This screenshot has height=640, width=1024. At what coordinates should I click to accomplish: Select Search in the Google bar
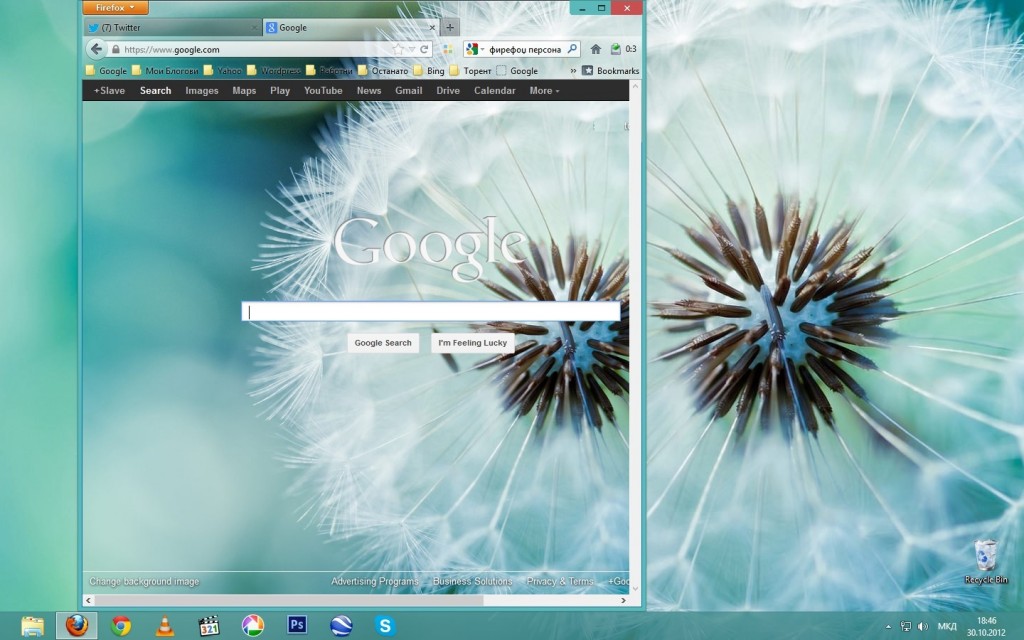coord(155,91)
